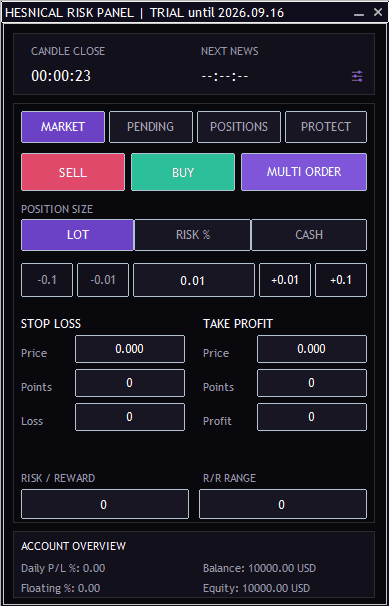389x606 pixels.
Task: Click the green BUY button
Action: (x=183, y=172)
